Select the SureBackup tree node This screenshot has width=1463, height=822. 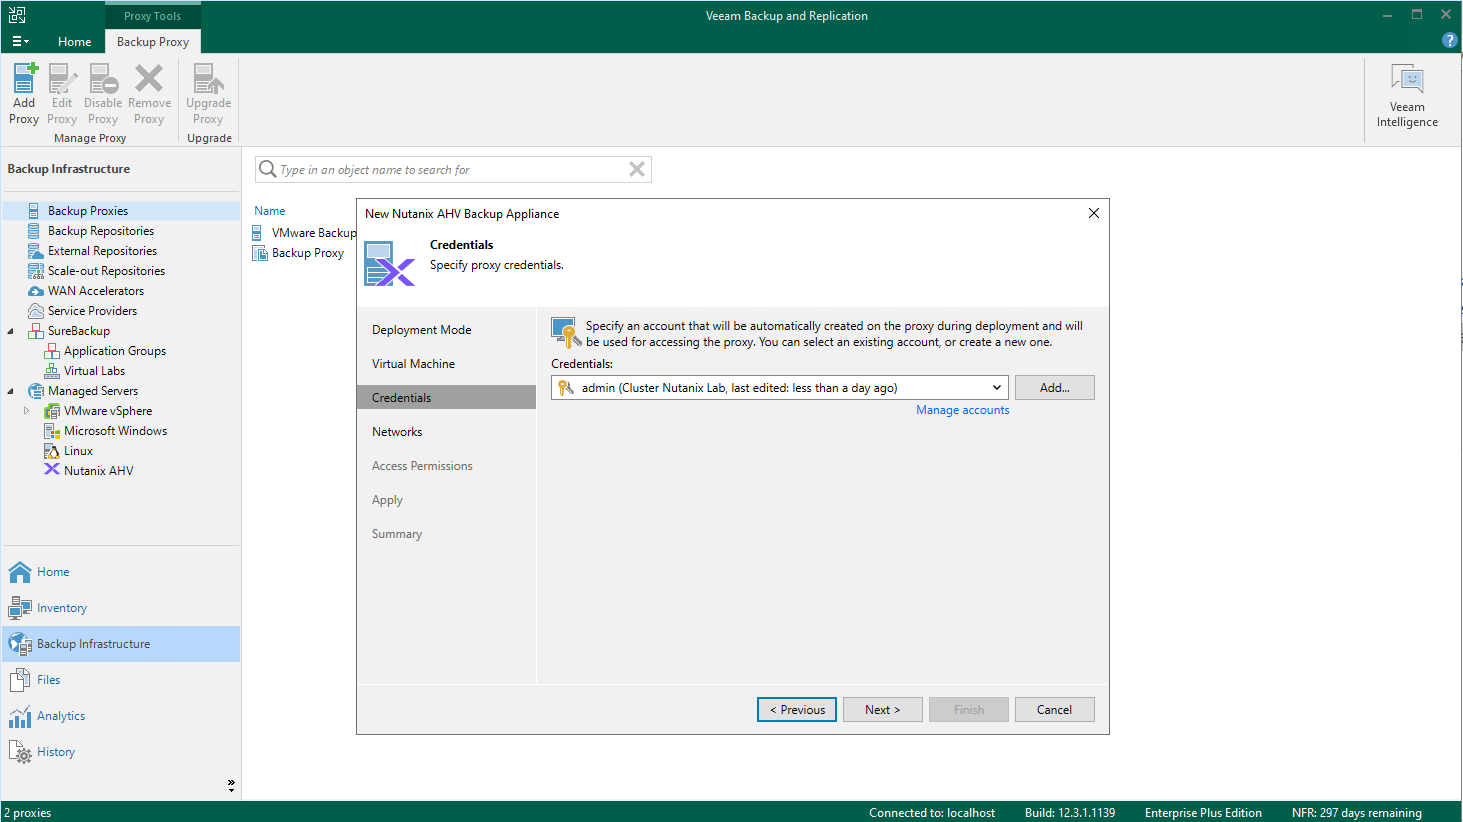click(x=79, y=331)
